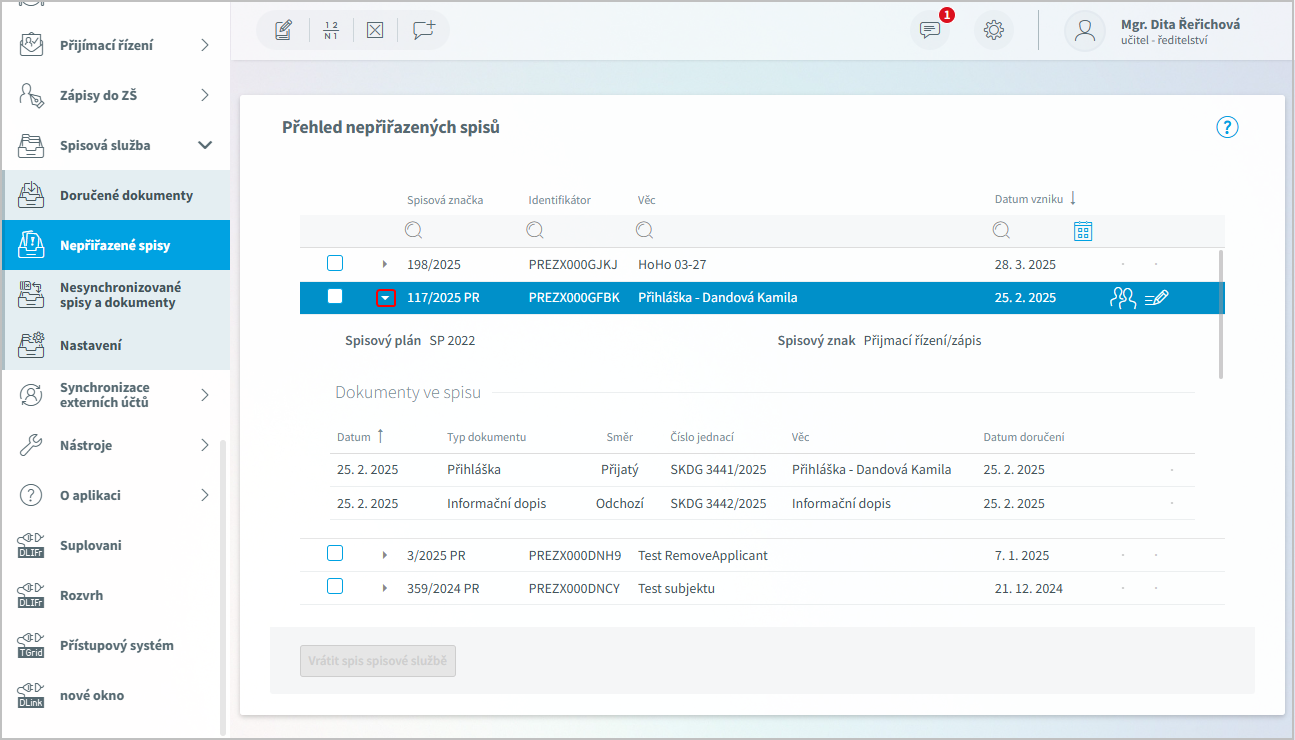Image resolution: width=1295 pixels, height=740 pixels.
Task: Click the numbering 12/N1 toolbar icon
Action: click(331, 30)
